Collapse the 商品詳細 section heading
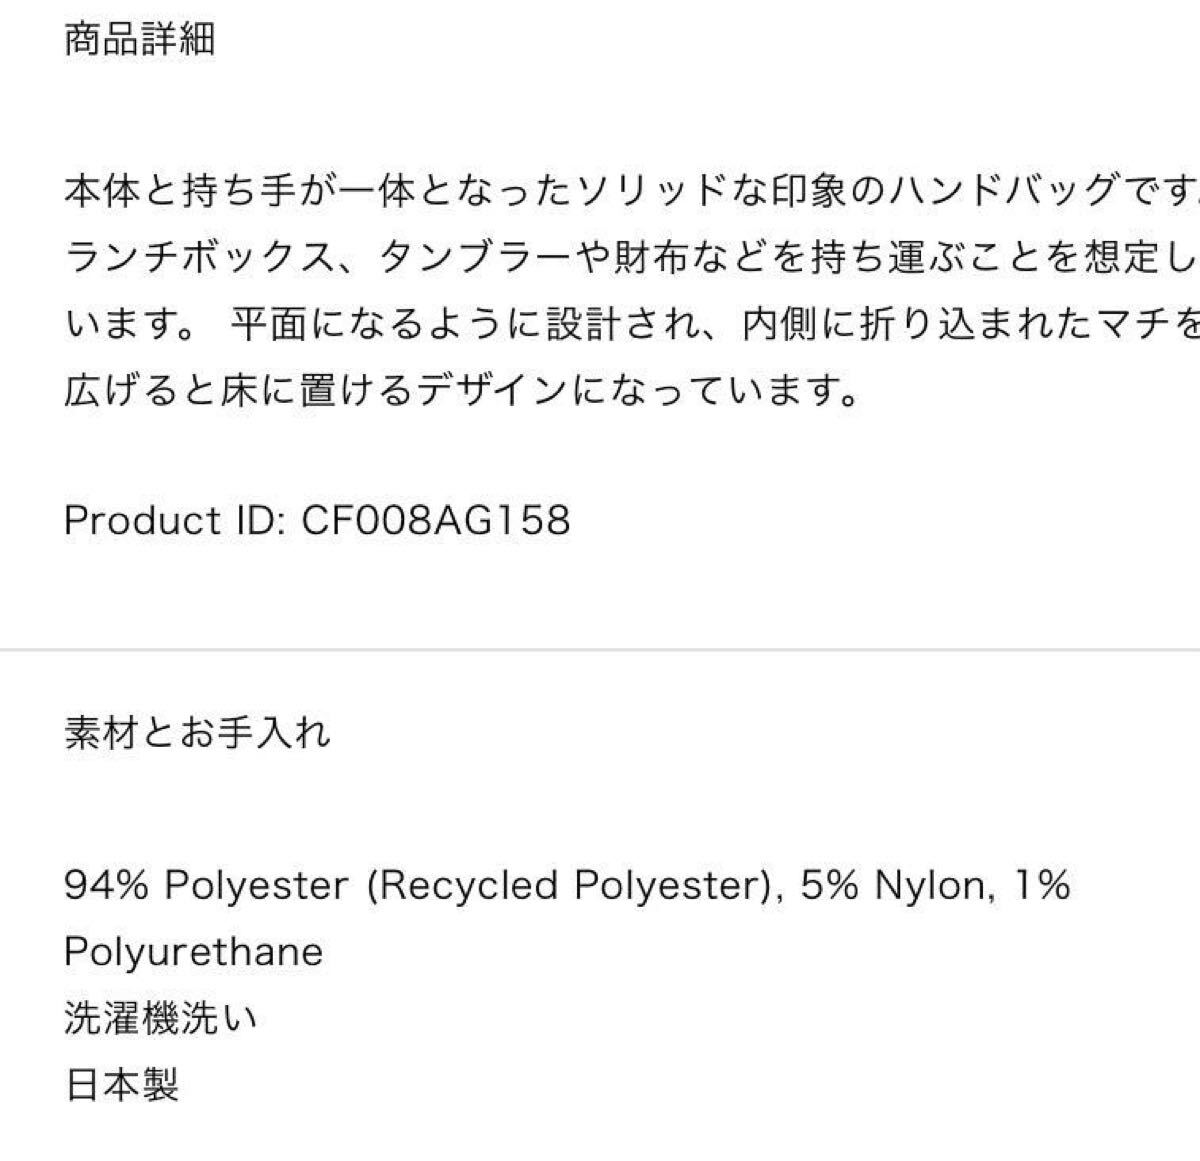Viewport: 1200px width, 1161px height. 139,40
